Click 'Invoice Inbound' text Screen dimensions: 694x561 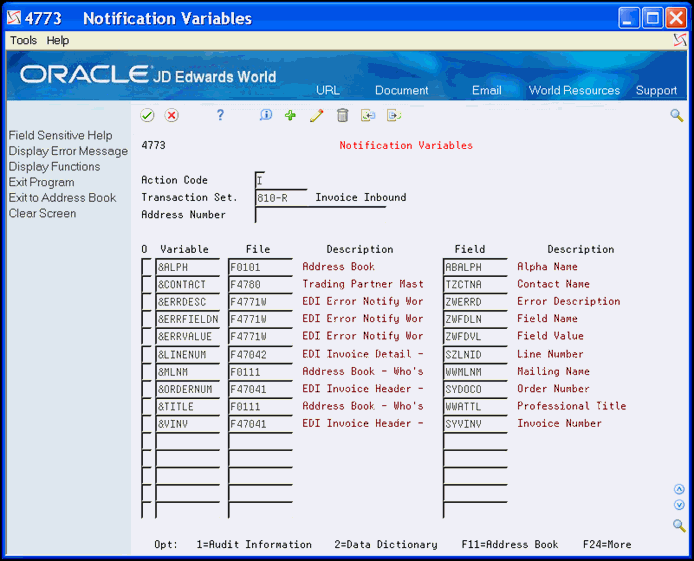tap(361, 197)
